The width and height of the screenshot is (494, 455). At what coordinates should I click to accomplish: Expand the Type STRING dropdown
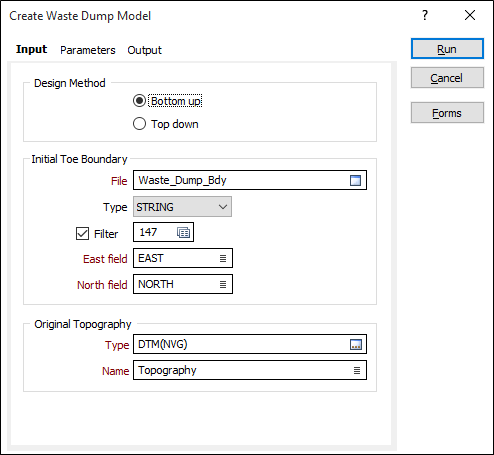[x=182, y=207]
